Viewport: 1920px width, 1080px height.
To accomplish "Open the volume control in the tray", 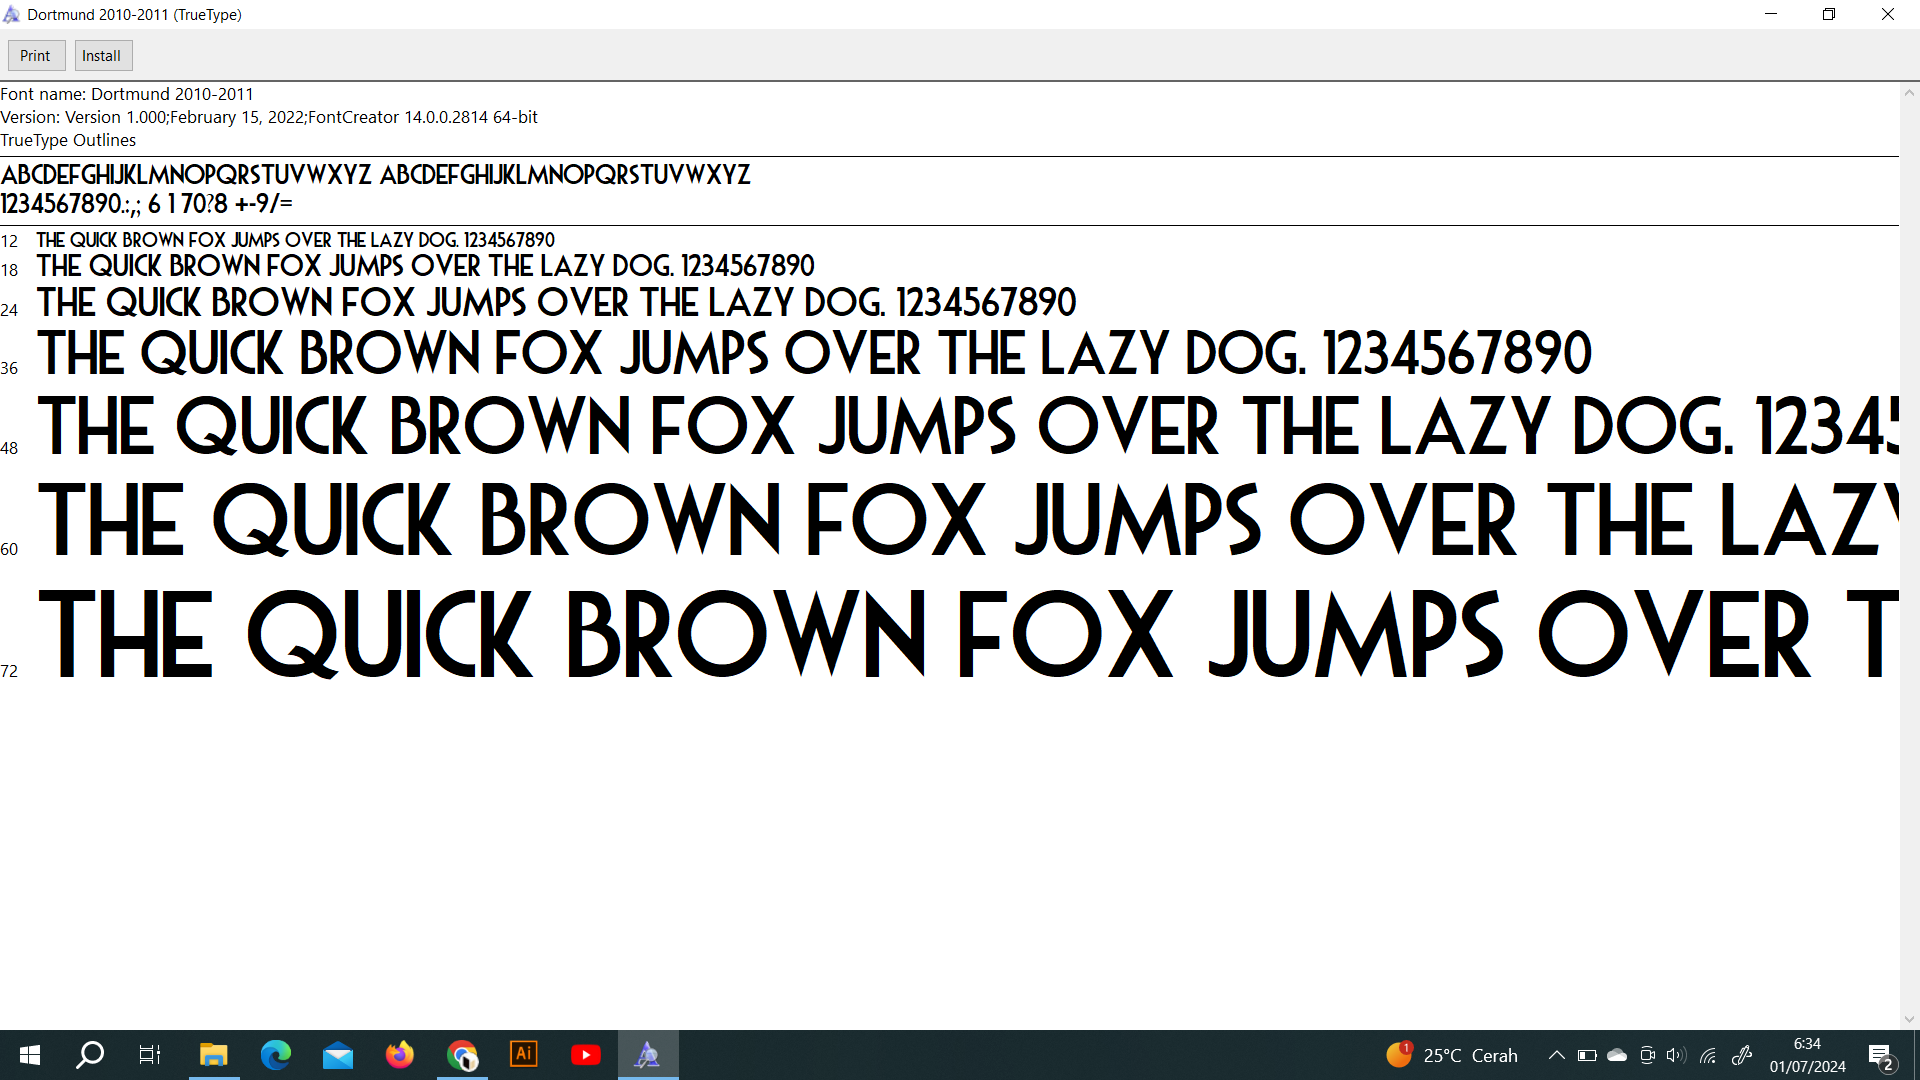I will tap(1676, 1055).
